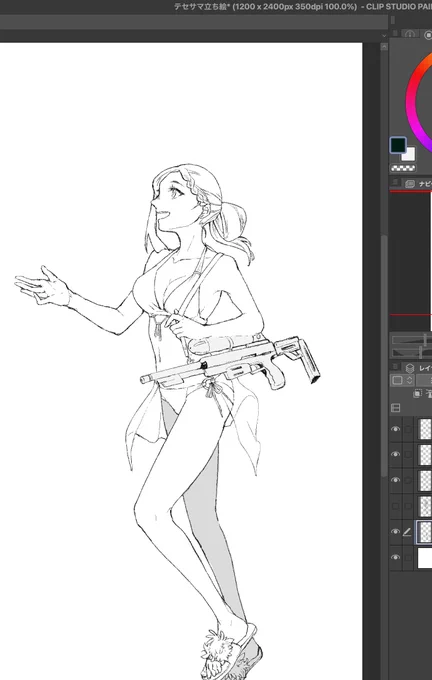The height and width of the screenshot is (680, 432).
Task: Click the title text テセサマ立ち絵
Action: 201,7
